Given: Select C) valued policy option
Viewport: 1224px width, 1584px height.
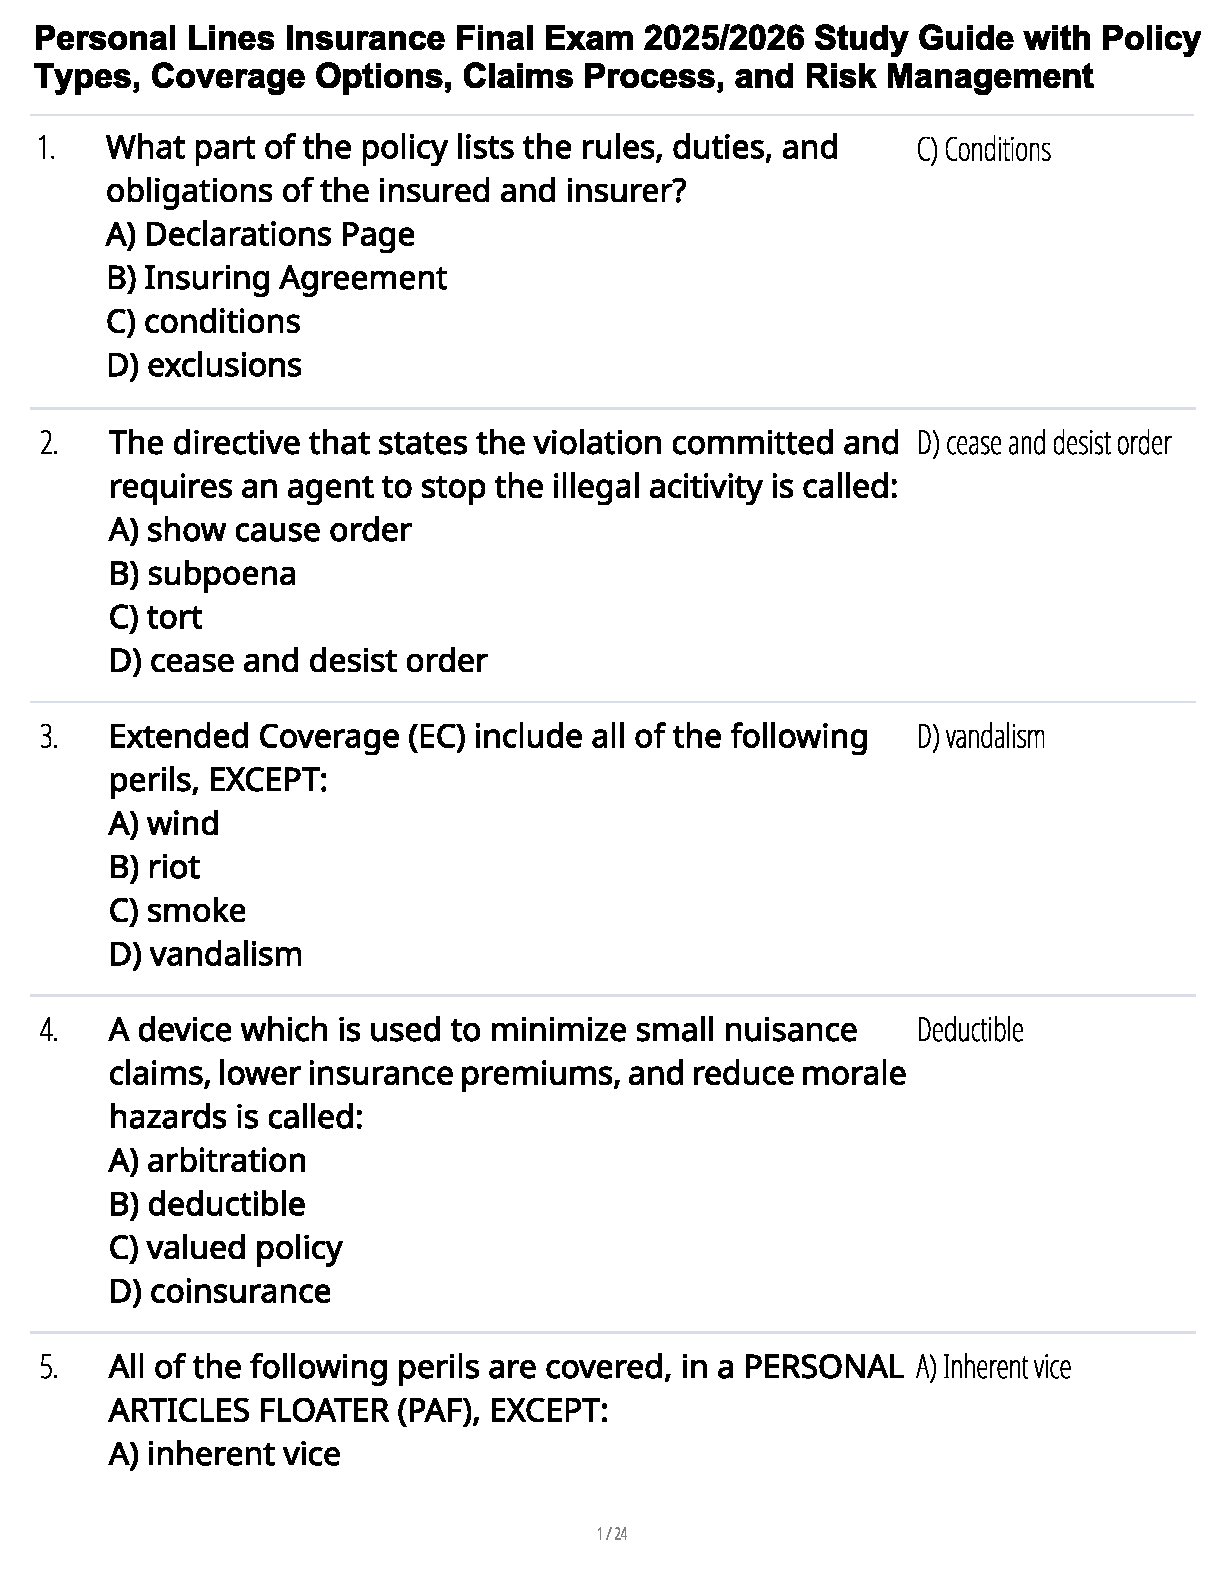Looking at the screenshot, I should click(x=226, y=1249).
